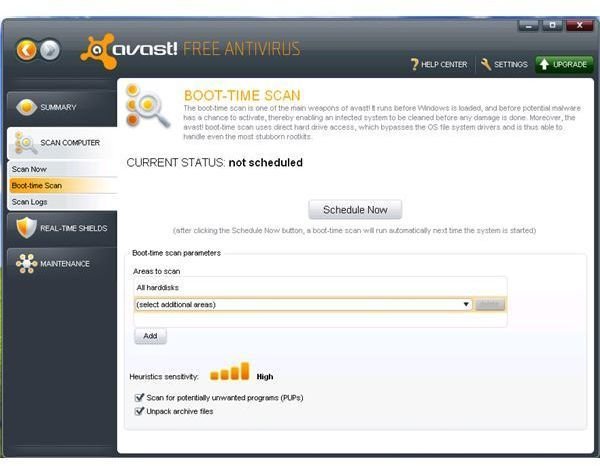The width and height of the screenshot is (600, 466).
Task: Open the Scan Computer section
Action: 62,143
